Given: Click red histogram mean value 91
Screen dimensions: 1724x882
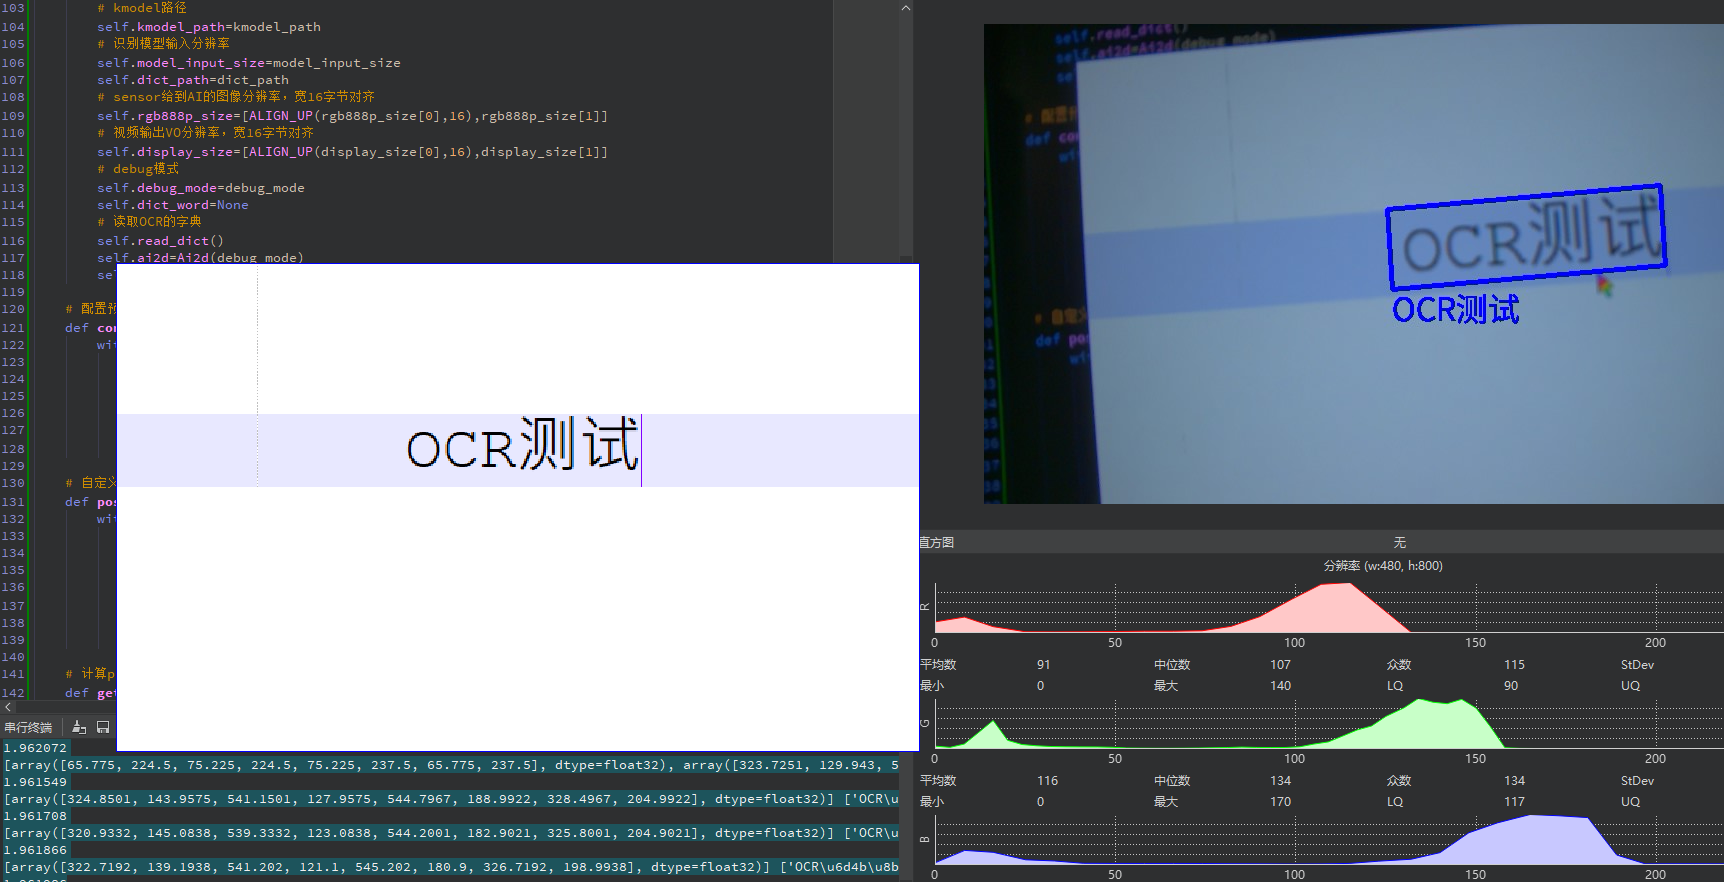Looking at the screenshot, I should tap(1044, 665).
